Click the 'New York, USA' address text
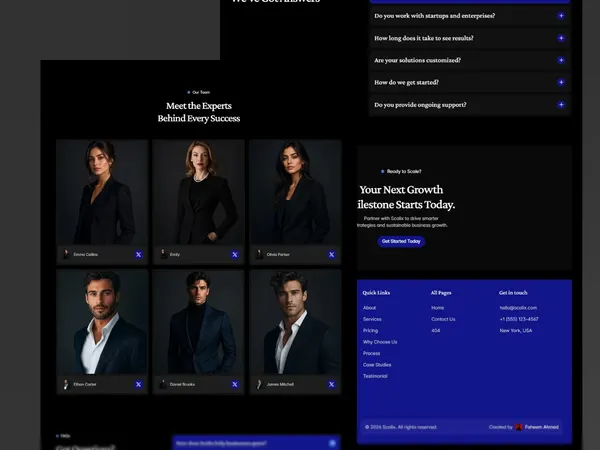Viewport: 600px width, 450px height. coord(516,331)
